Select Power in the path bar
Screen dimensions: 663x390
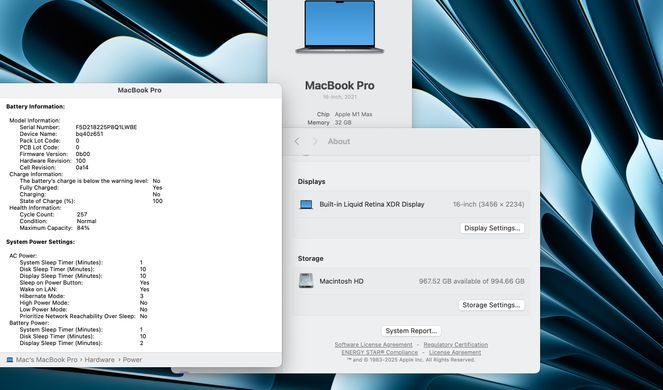(x=132, y=360)
